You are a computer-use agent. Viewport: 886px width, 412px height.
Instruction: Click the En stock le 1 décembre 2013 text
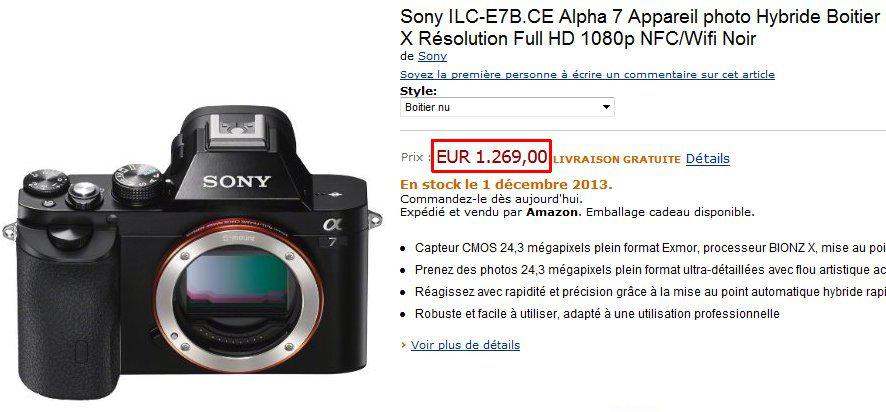coord(506,184)
